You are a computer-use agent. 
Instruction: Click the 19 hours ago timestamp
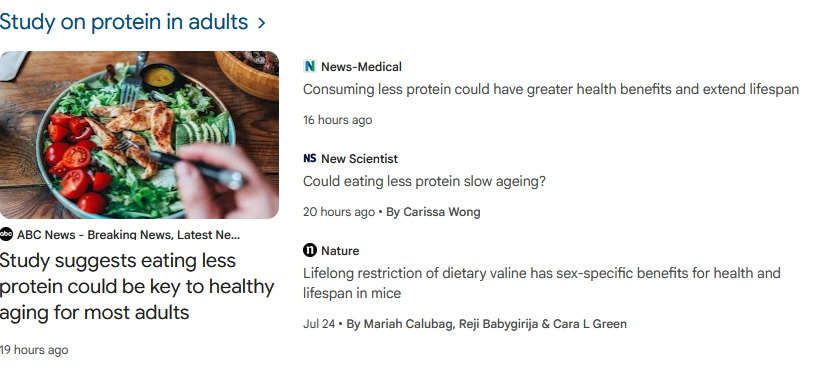[34, 350]
